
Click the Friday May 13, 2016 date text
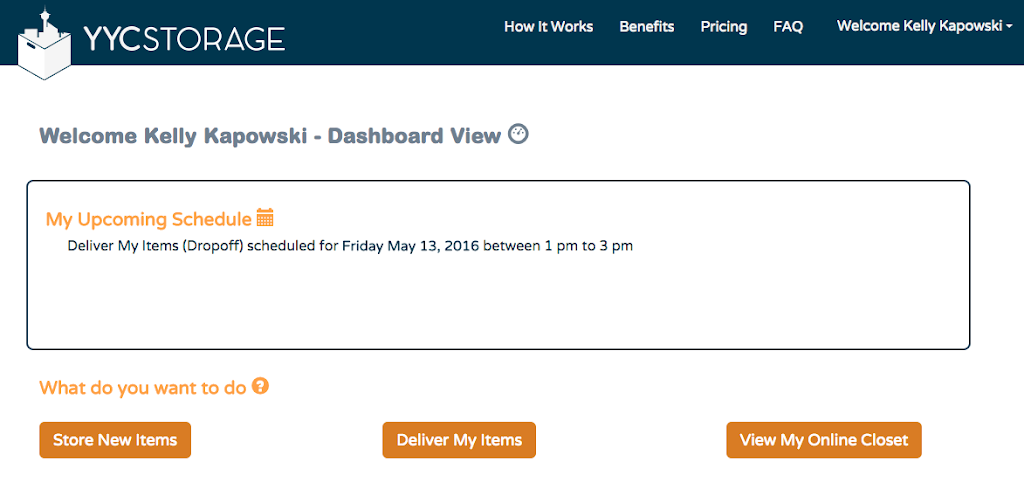point(411,247)
